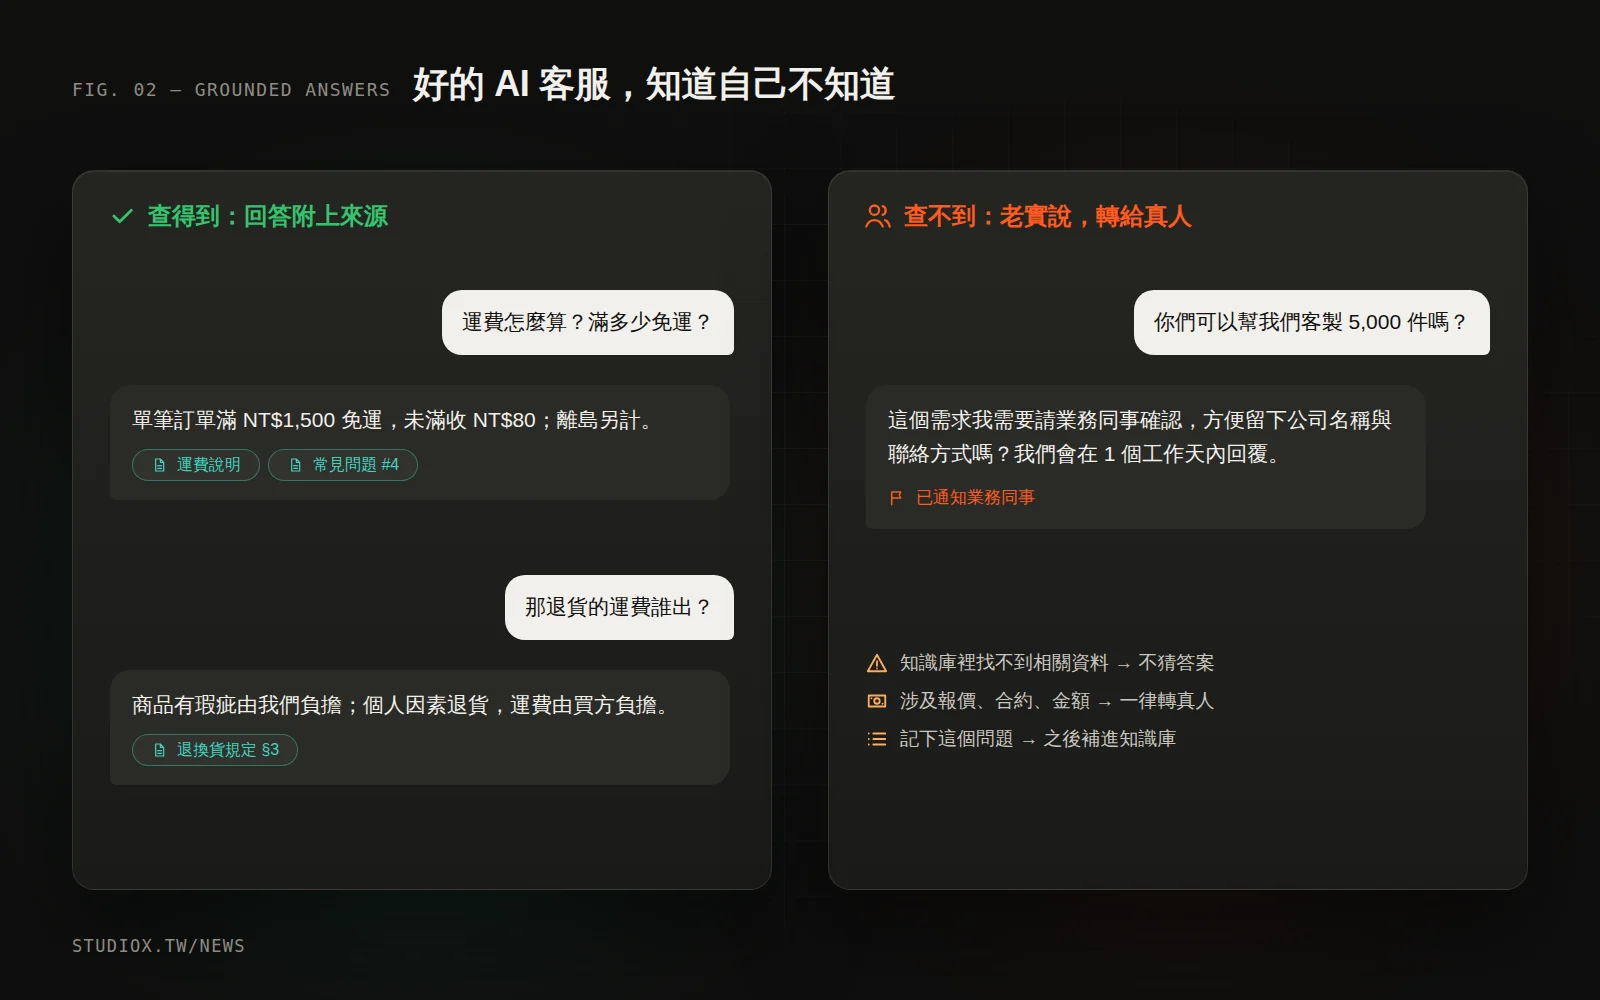Click the rule 涉及報價、合約、金額 → 一律轉真人

pos(1056,701)
